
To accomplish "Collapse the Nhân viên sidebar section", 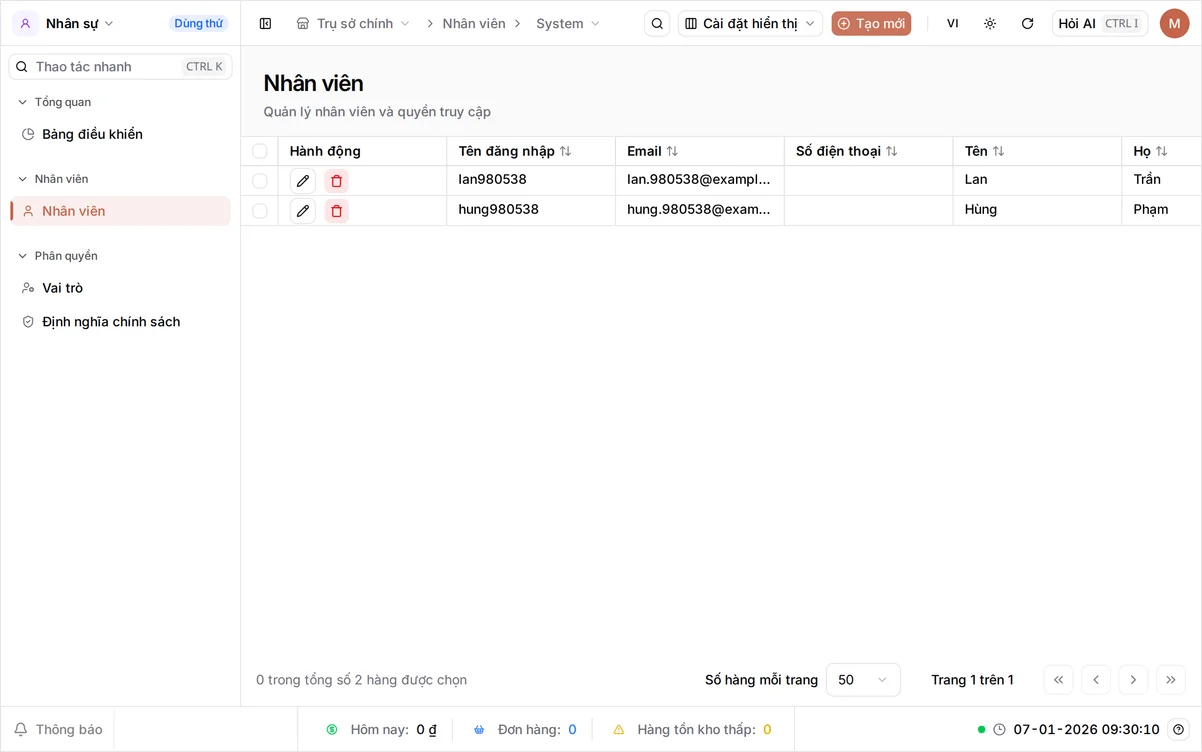I will pyautogui.click(x=53, y=179).
